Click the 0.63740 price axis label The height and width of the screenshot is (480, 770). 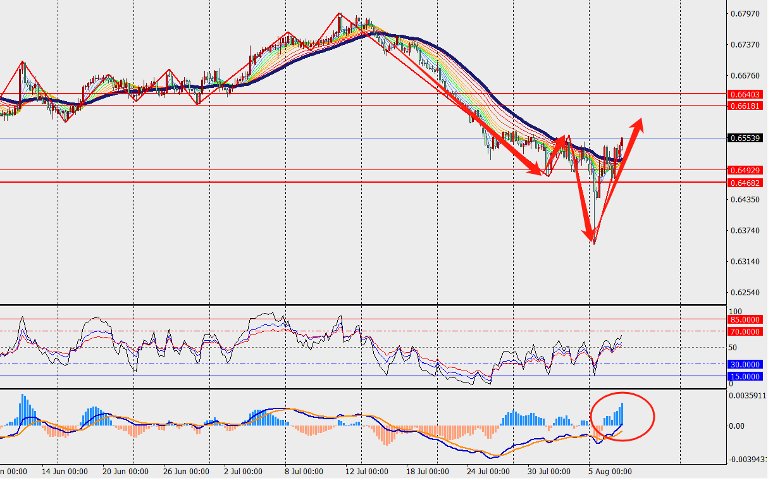coord(744,230)
